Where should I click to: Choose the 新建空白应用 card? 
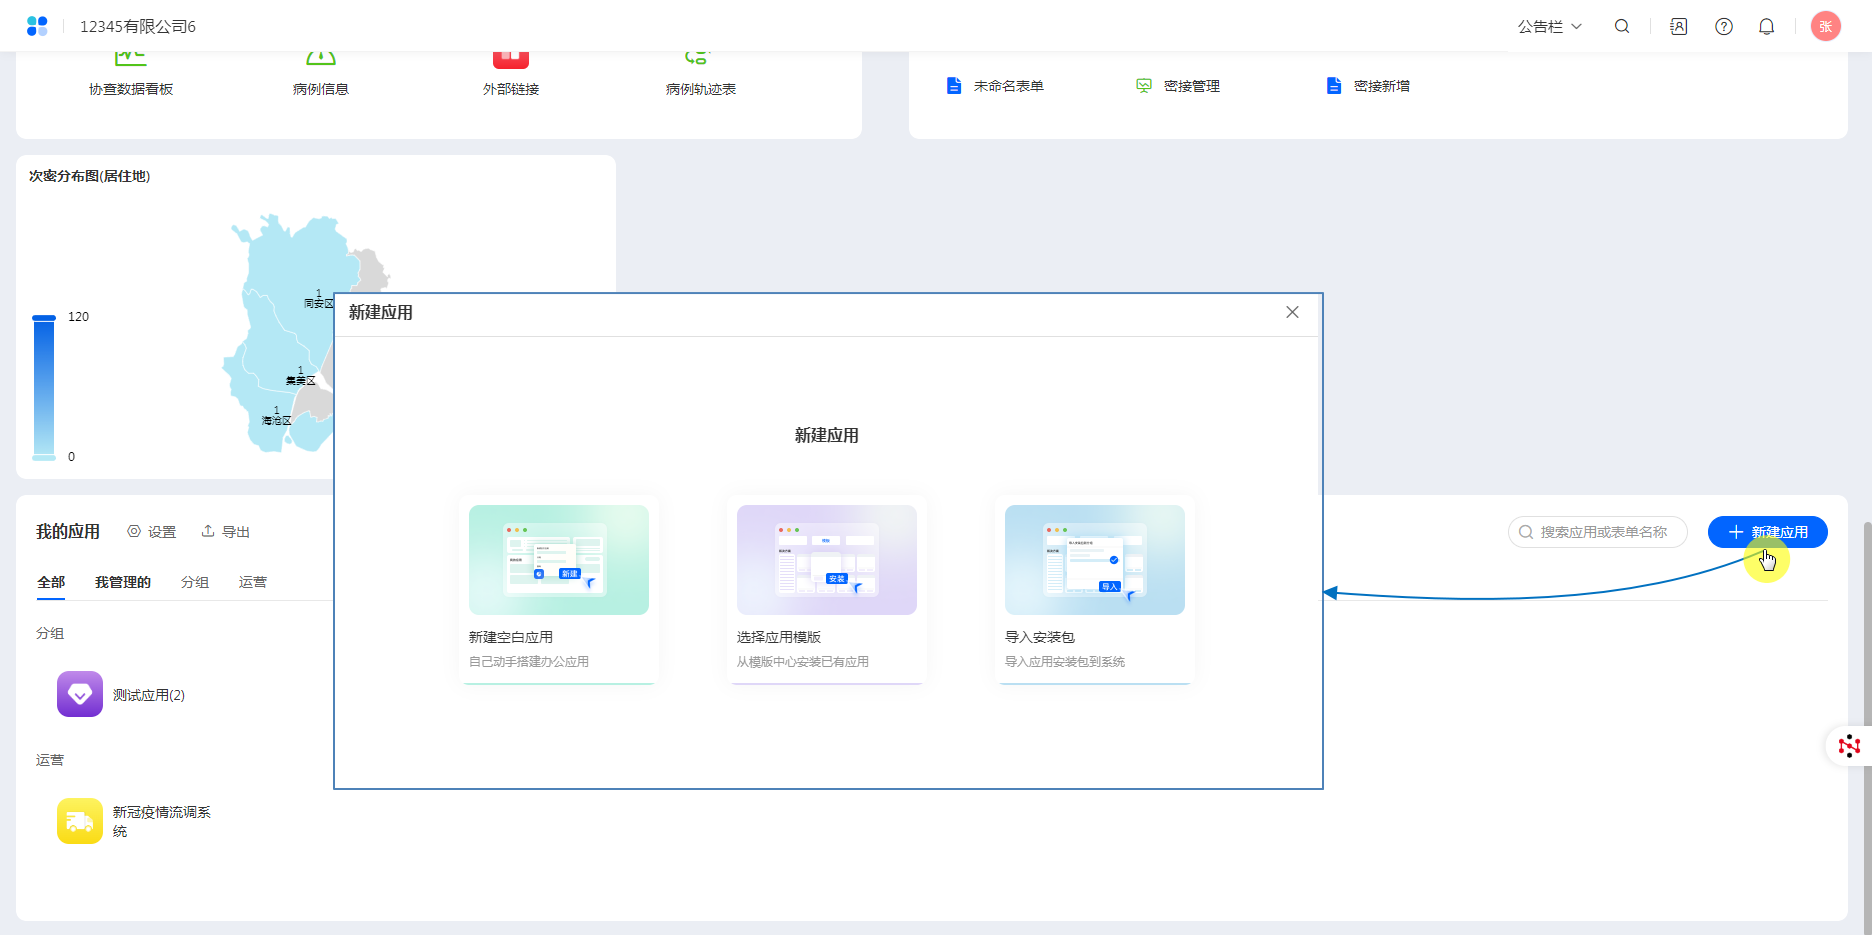[558, 590]
